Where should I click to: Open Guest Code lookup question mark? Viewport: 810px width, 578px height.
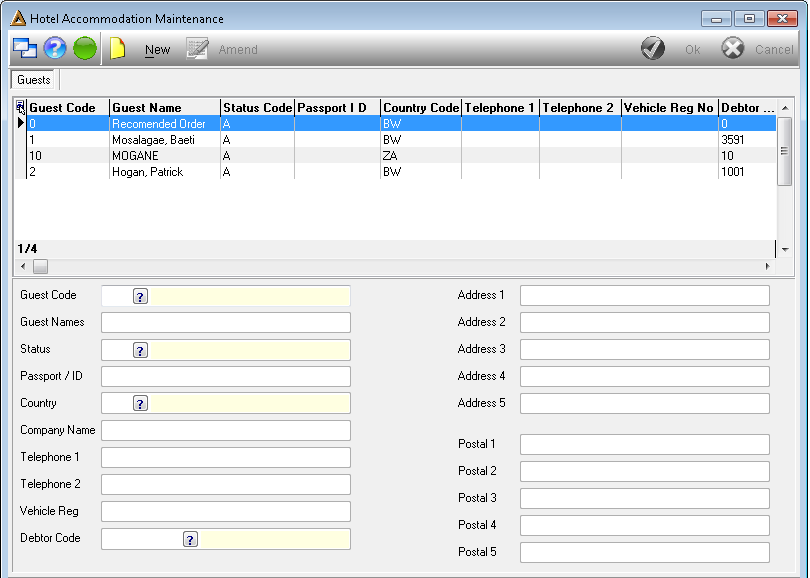tap(141, 296)
